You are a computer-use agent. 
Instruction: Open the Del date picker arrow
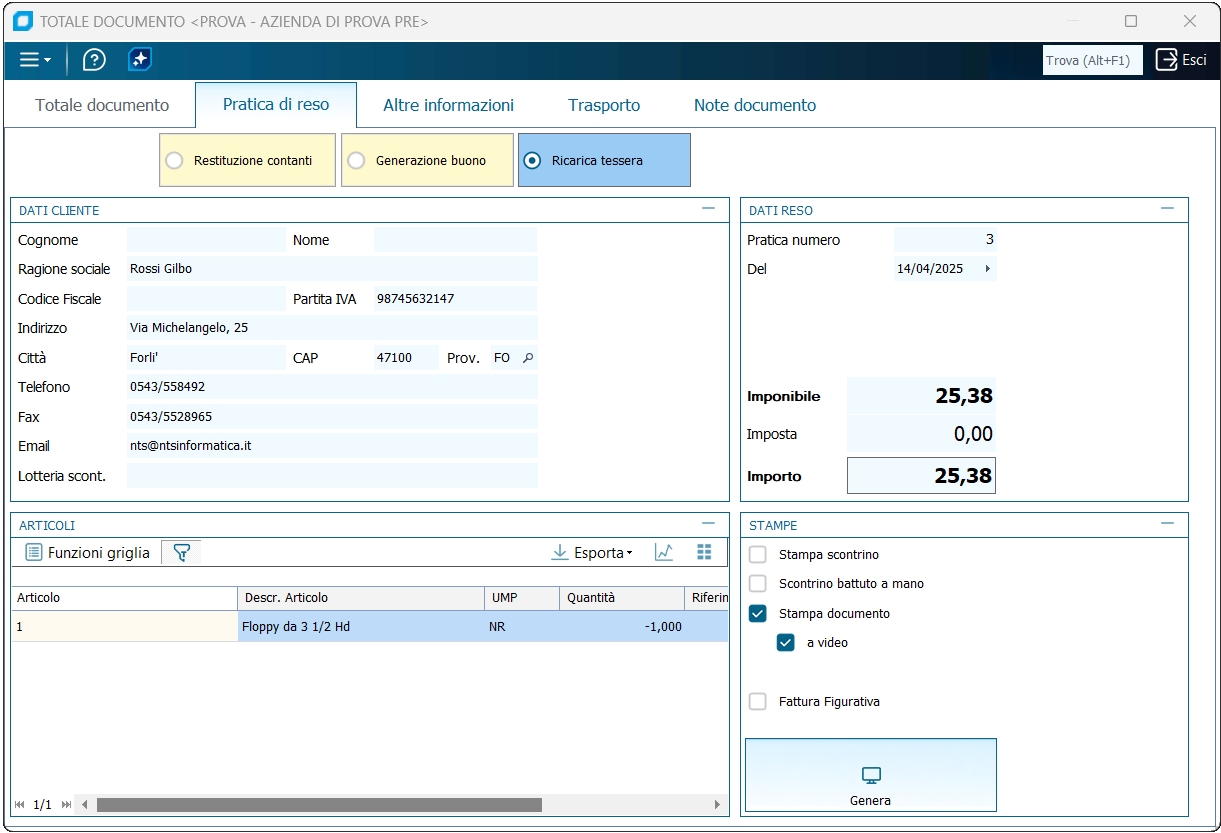pos(988,269)
